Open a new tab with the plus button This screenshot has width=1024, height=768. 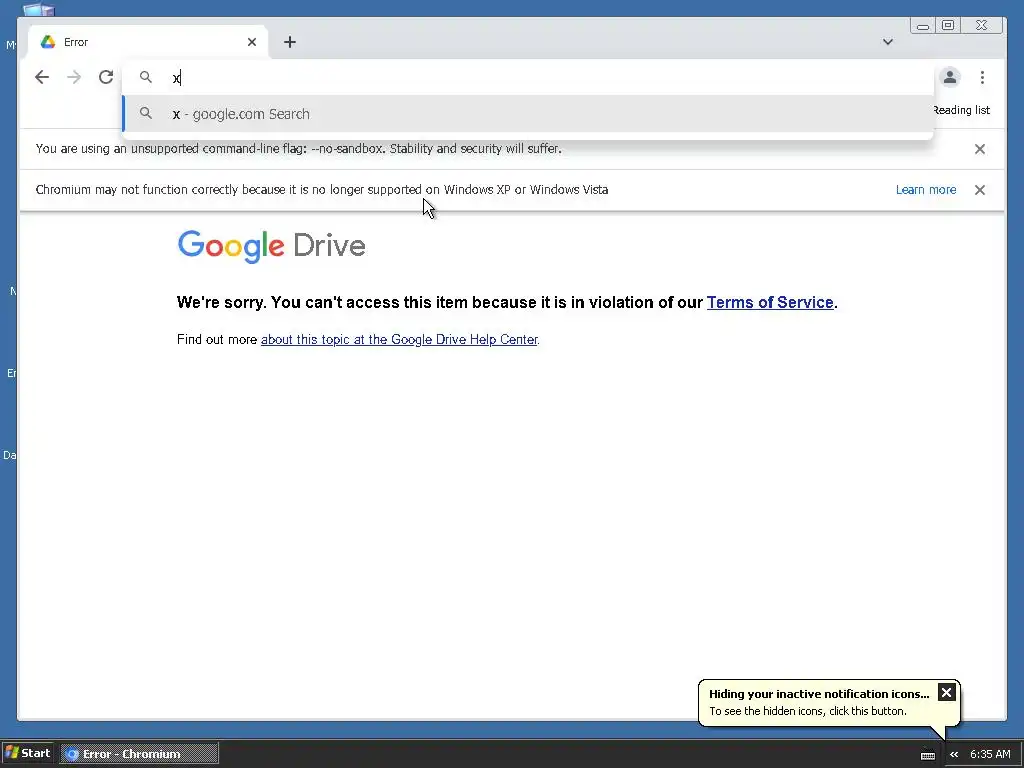(290, 42)
